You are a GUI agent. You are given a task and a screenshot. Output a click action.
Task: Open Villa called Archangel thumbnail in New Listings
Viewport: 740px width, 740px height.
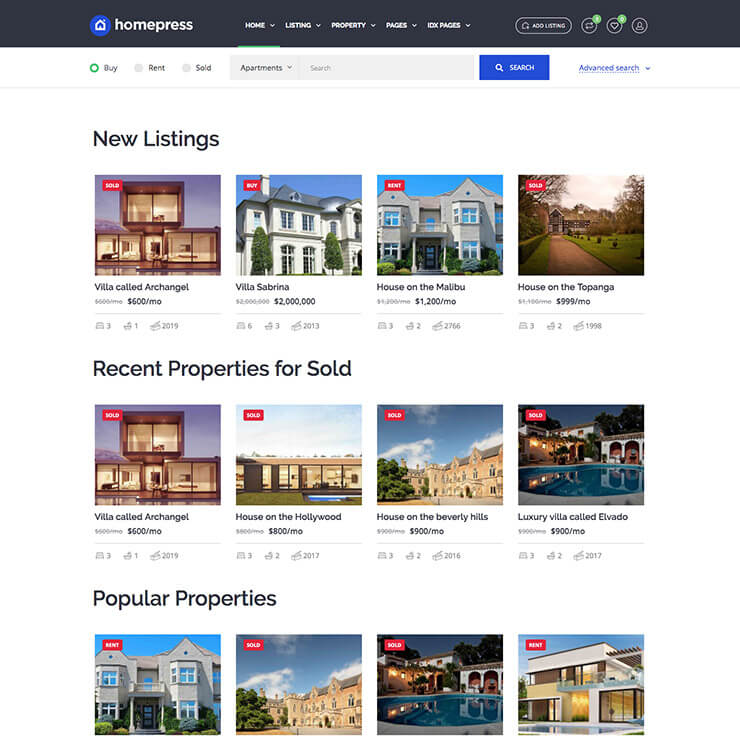pos(158,225)
